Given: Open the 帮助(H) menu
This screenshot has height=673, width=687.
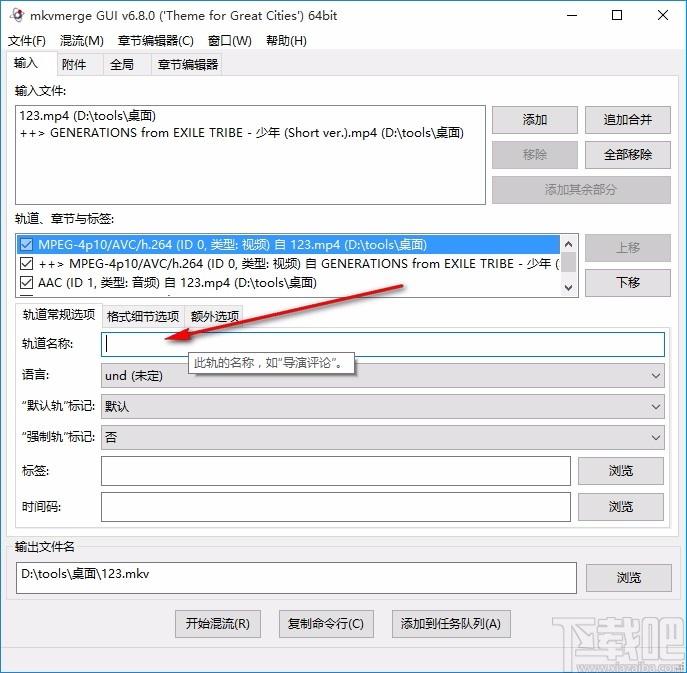Looking at the screenshot, I should pos(286,41).
